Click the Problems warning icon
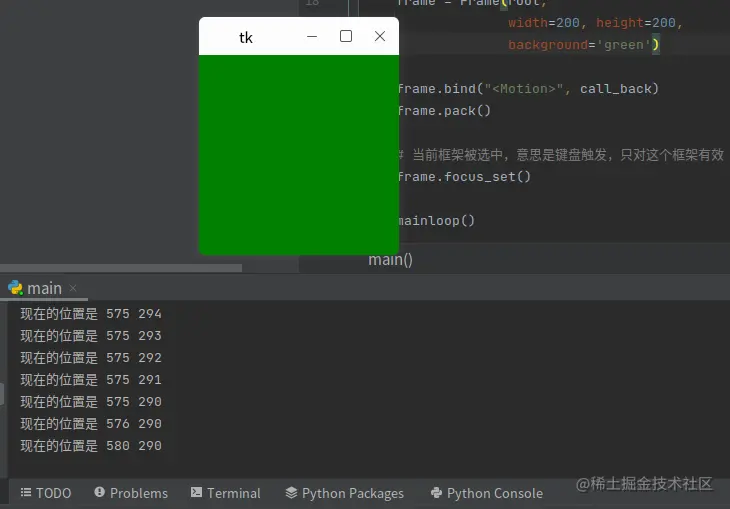 pyautogui.click(x=99, y=492)
